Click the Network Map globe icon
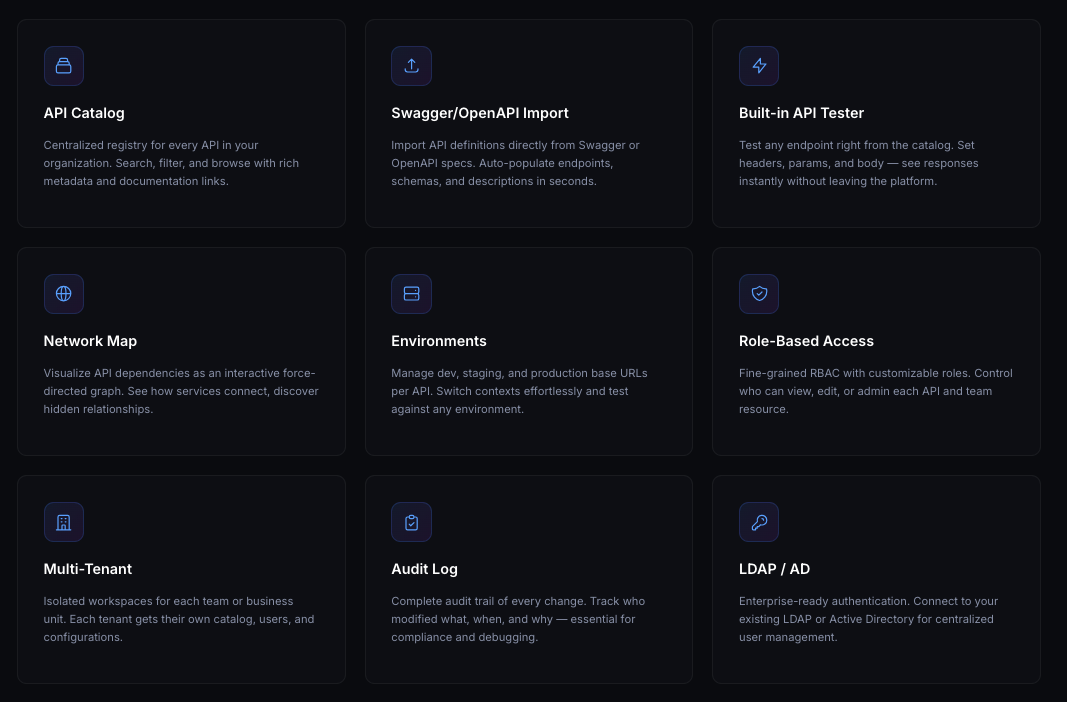The image size is (1067, 702). (64, 294)
